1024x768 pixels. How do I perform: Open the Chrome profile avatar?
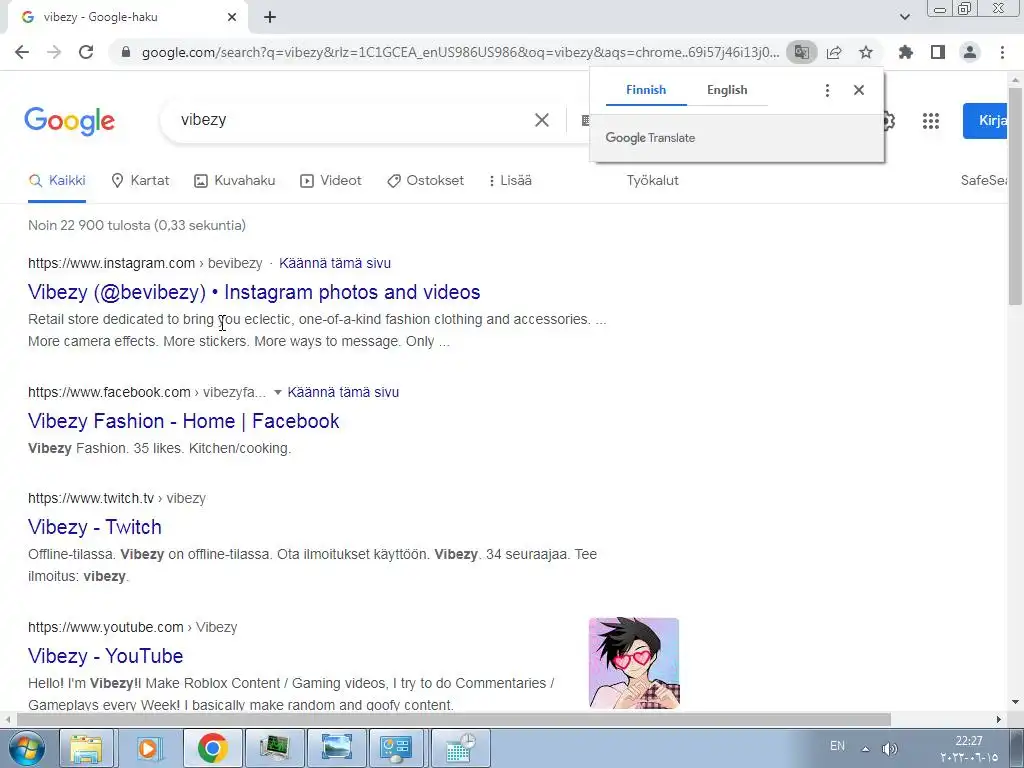click(x=970, y=52)
